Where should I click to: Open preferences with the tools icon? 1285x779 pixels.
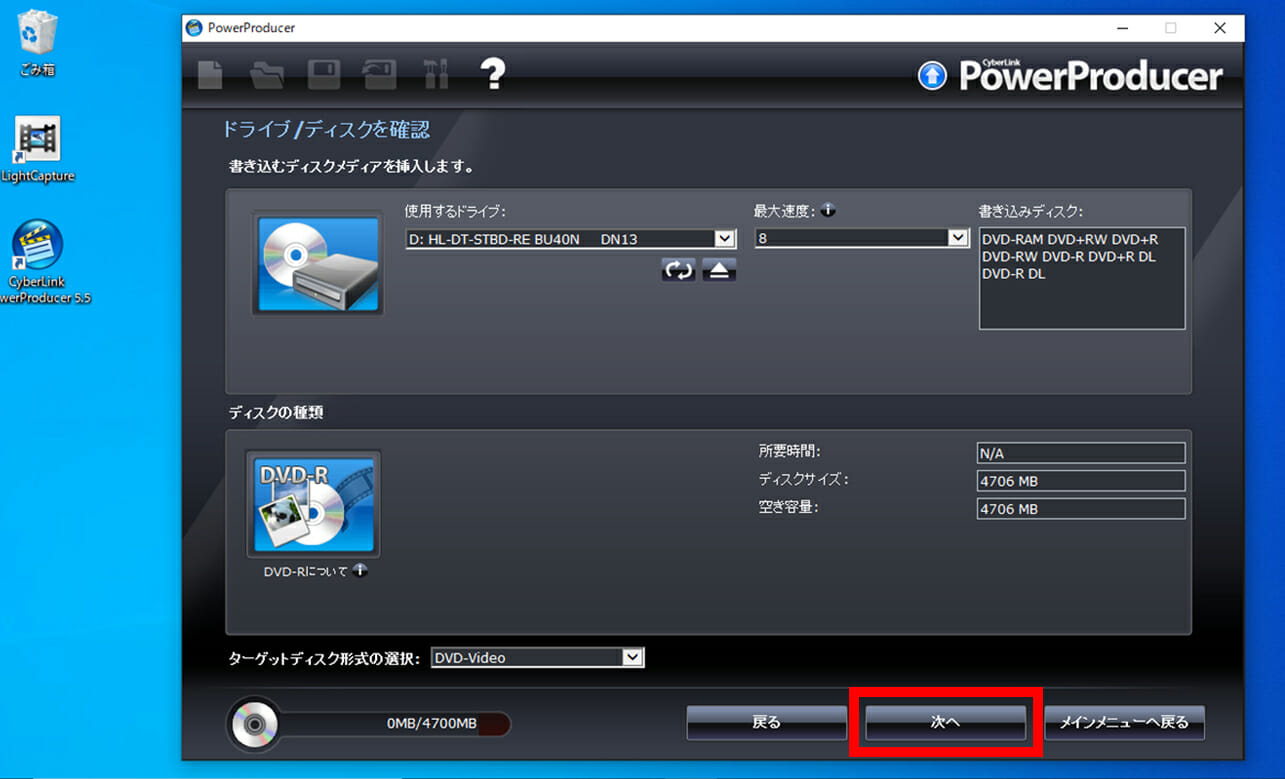coord(436,74)
